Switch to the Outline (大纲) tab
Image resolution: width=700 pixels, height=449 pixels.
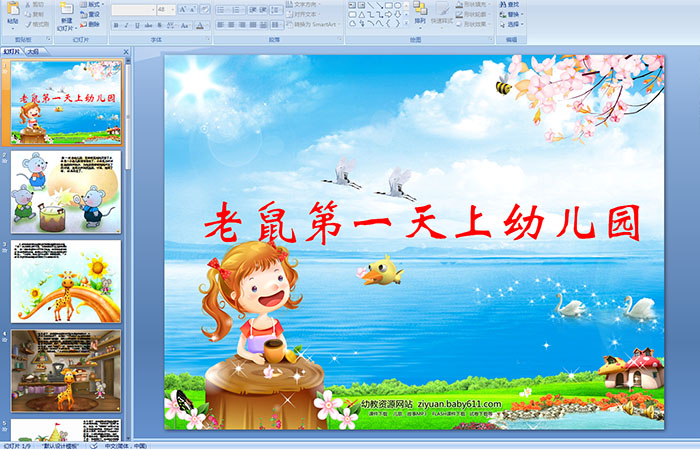[33, 50]
